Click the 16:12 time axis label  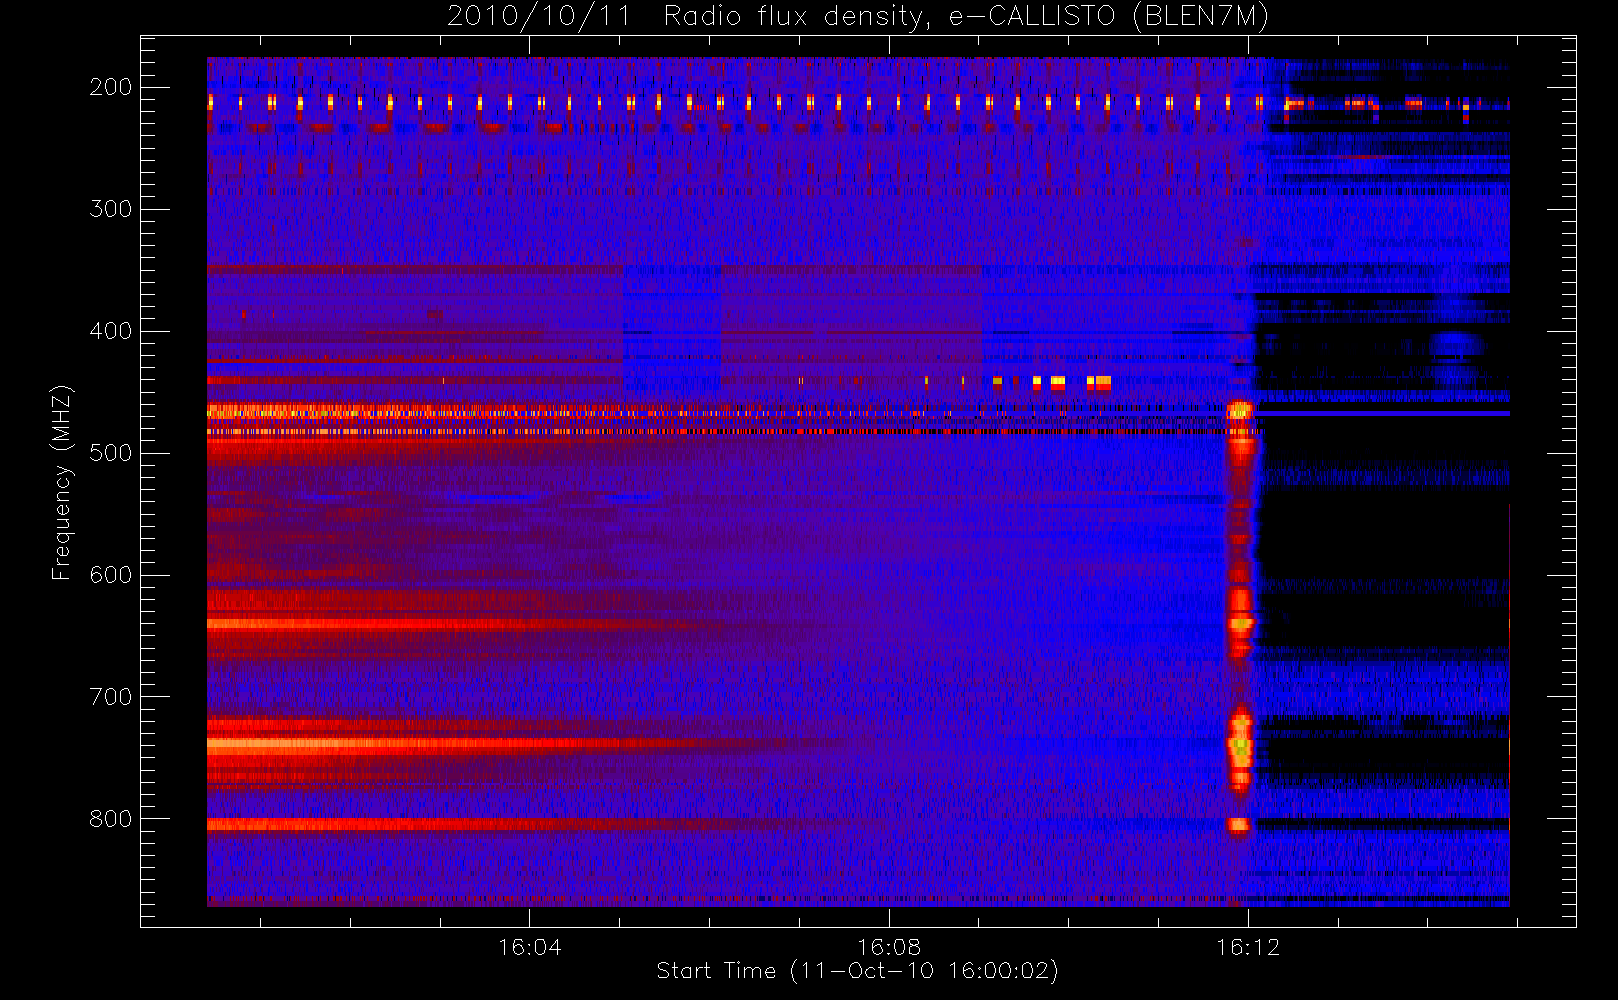pyautogui.click(x=1247, y=947)
